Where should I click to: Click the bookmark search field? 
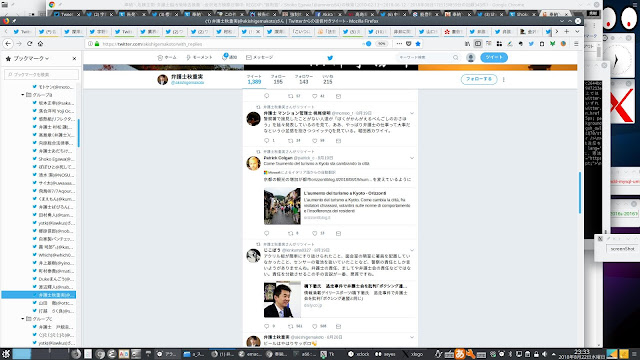click(x=41, y=74)
